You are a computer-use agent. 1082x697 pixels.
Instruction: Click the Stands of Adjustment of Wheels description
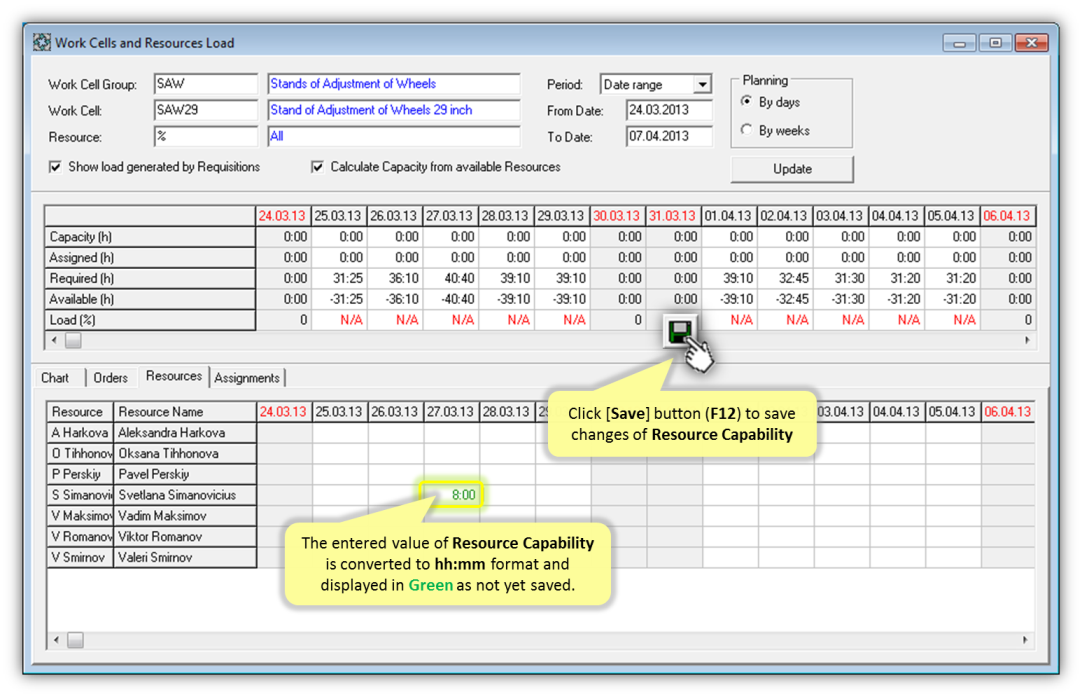(393, 84)
